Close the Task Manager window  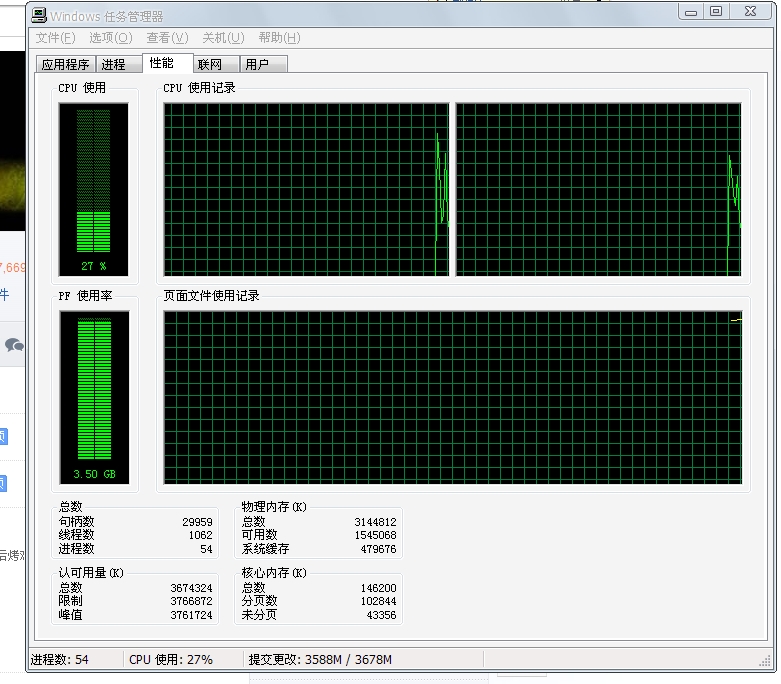751,11
